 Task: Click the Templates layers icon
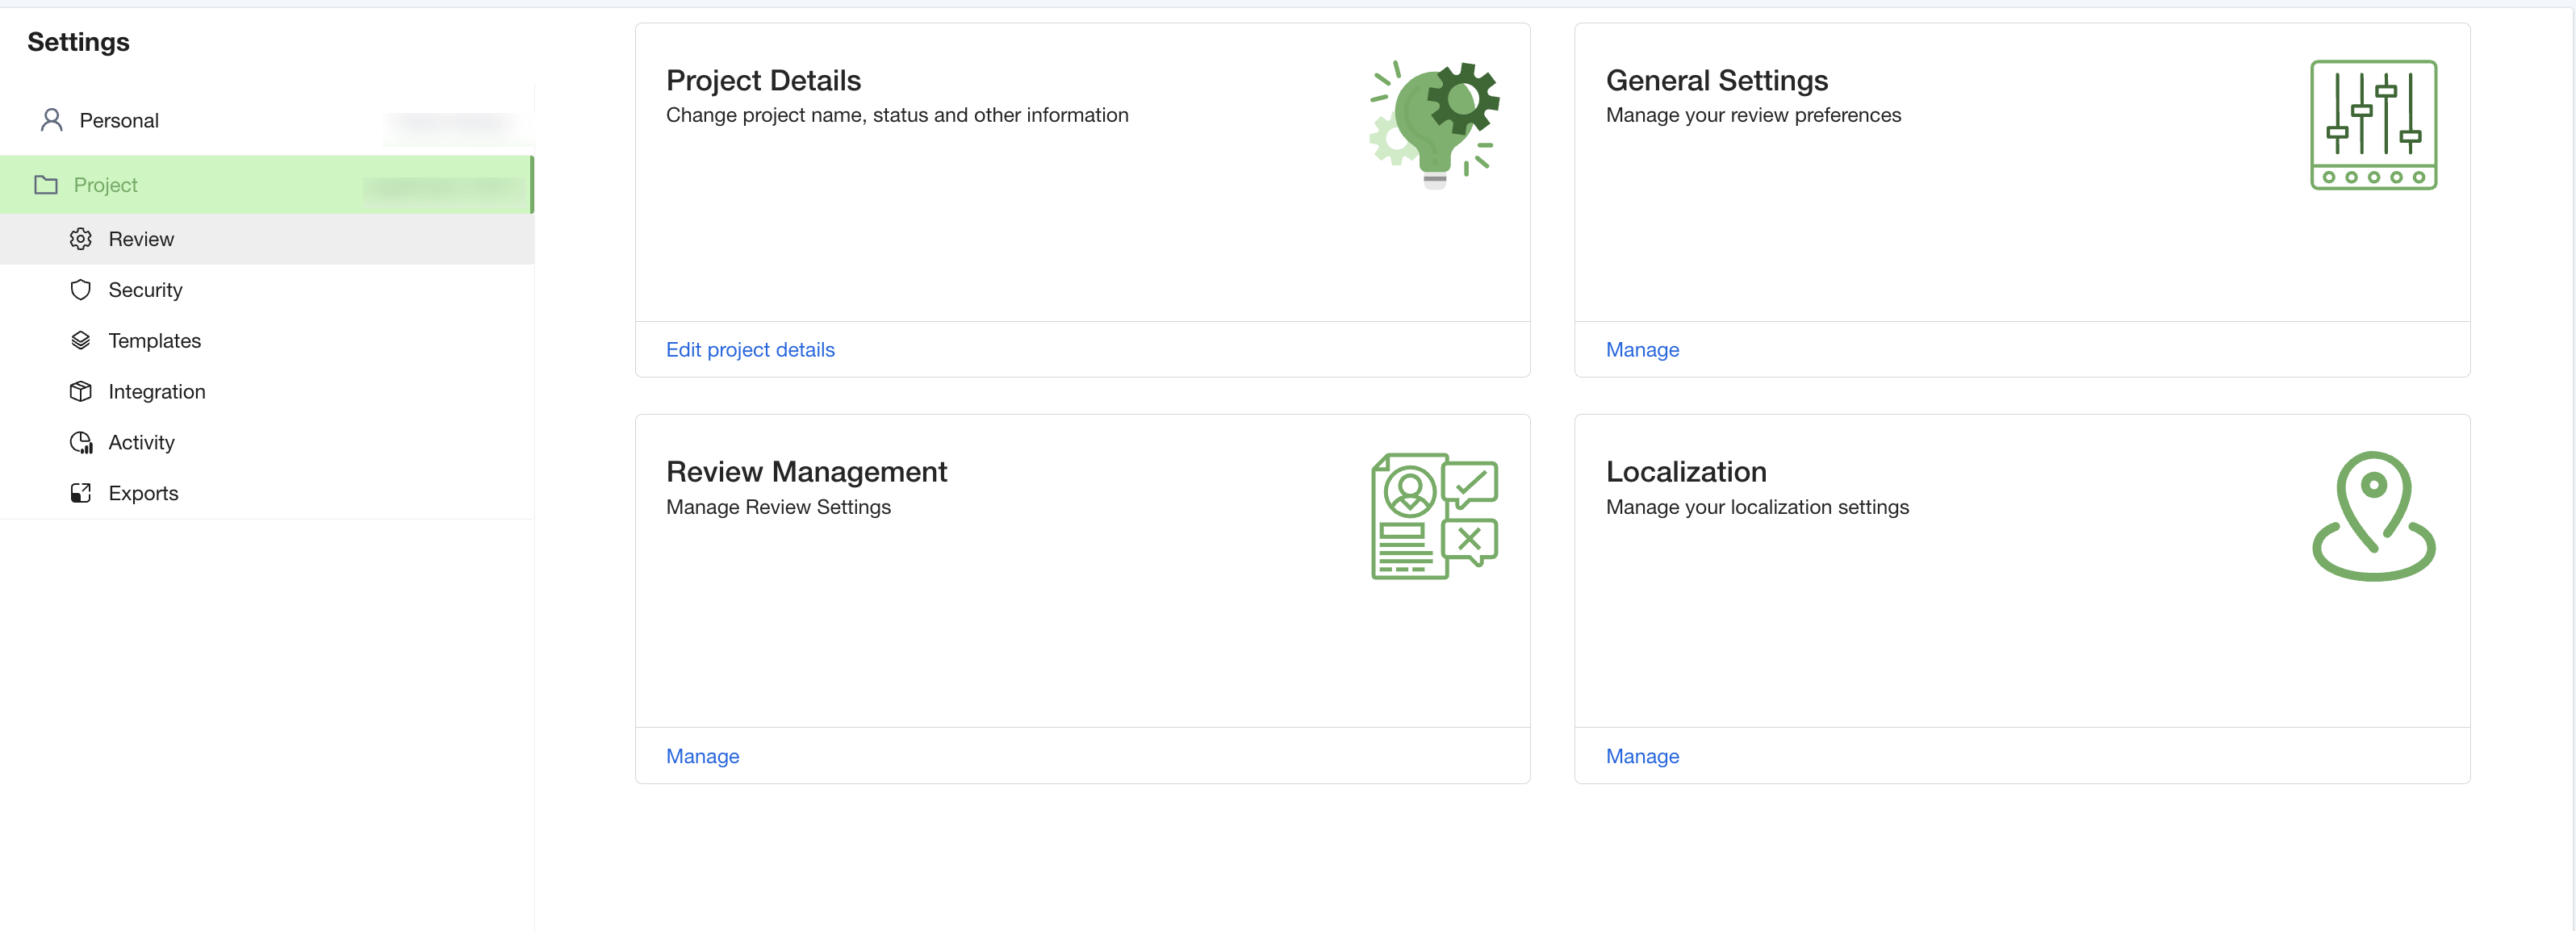(x=81, y=341)
